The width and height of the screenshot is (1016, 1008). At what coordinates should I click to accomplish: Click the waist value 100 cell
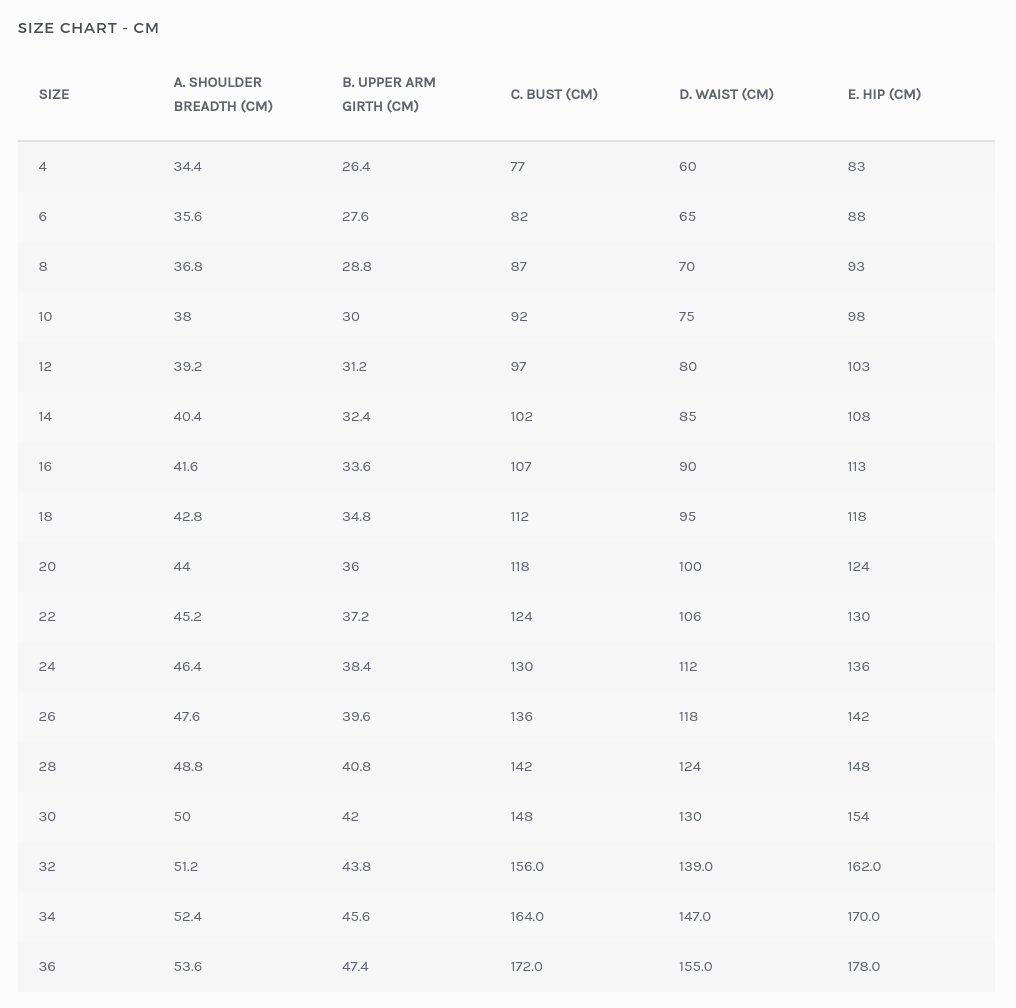coord(690,566)
